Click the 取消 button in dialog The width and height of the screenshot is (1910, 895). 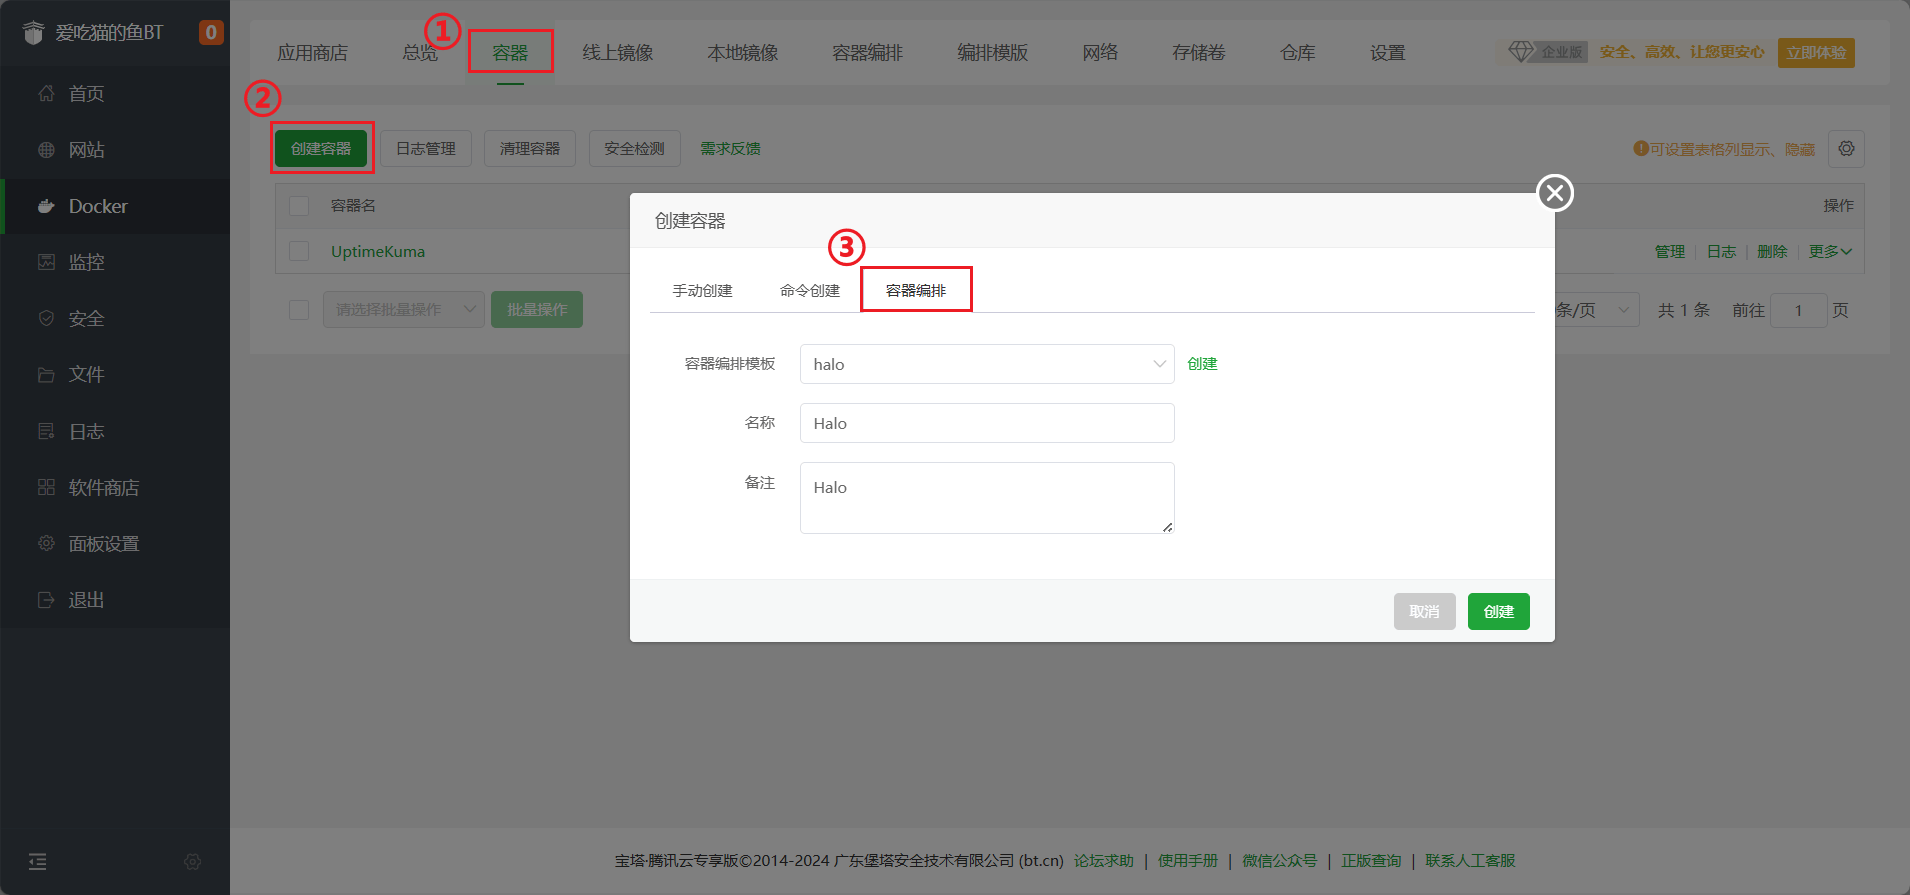coord(1424,612)
